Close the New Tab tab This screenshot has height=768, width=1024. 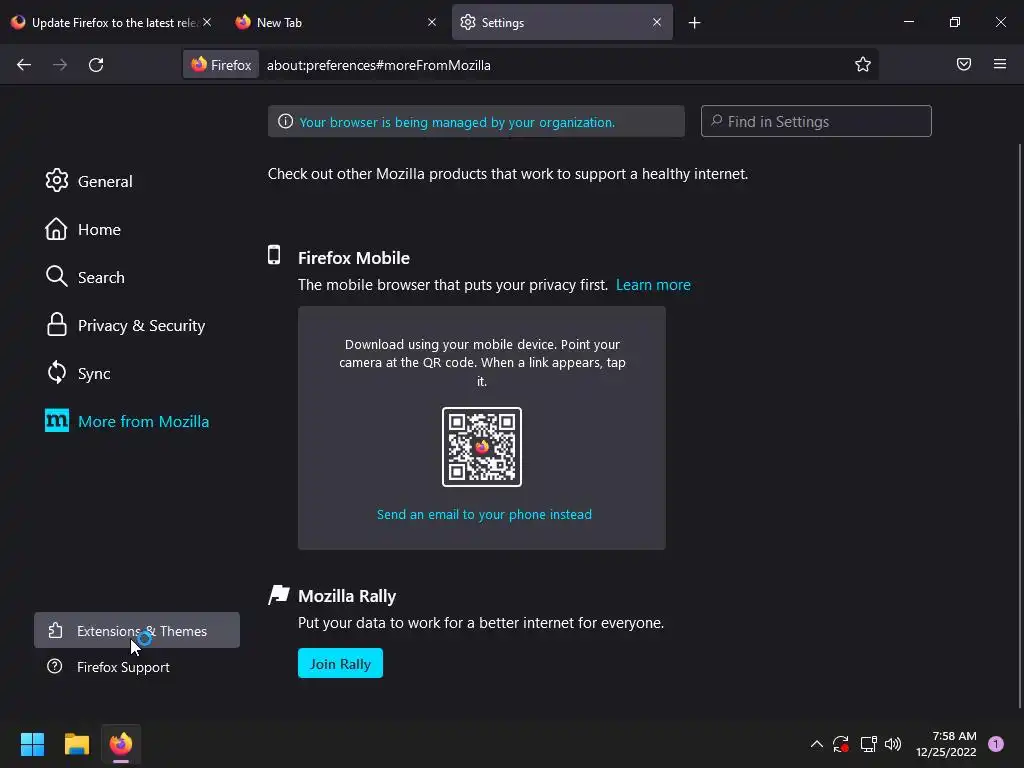point(432,22)
